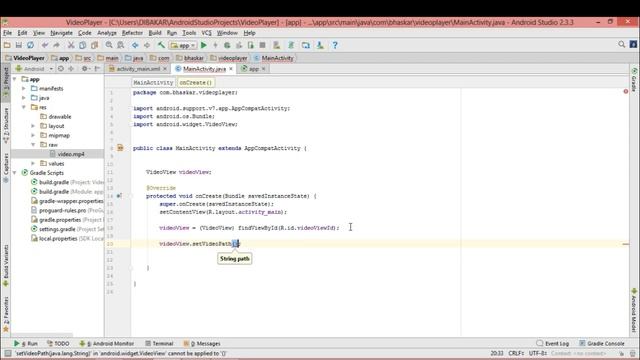Screen dimensions: 640x360
Task: Click the Find magnifier icon
Action: 109,45
